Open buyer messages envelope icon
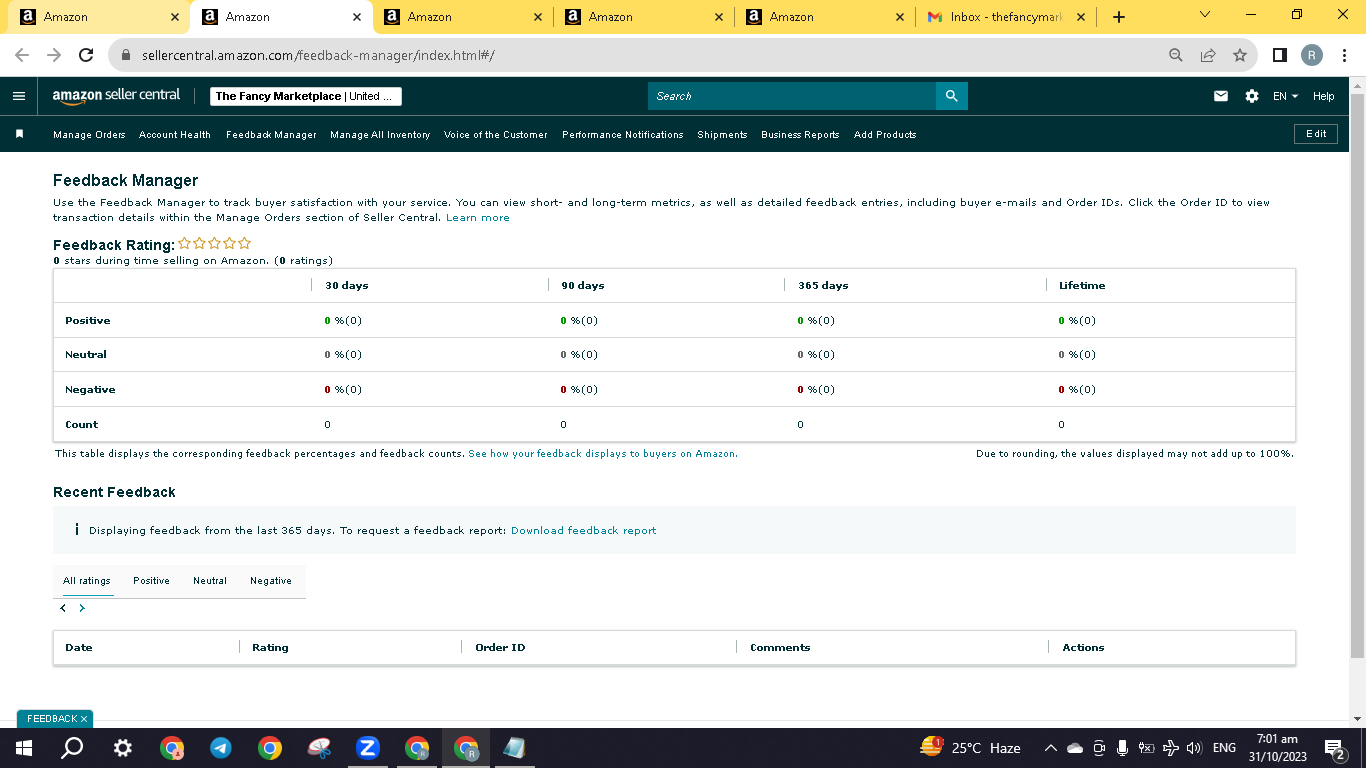1366x768 pixels. [x=1221, y=96]
